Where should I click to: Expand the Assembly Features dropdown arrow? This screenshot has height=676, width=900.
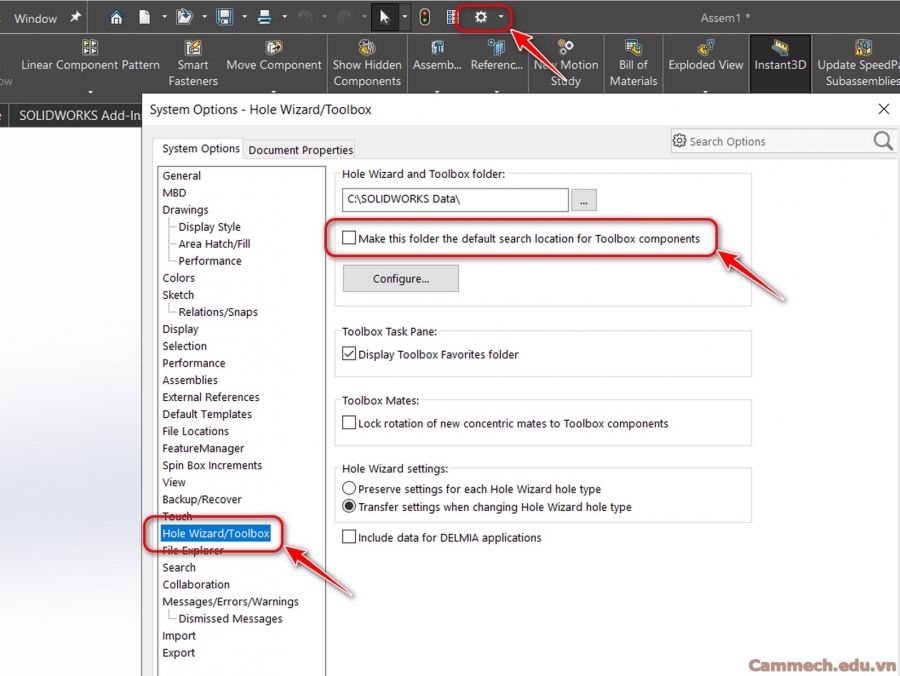pyautogui.click(x=437, y=91)
